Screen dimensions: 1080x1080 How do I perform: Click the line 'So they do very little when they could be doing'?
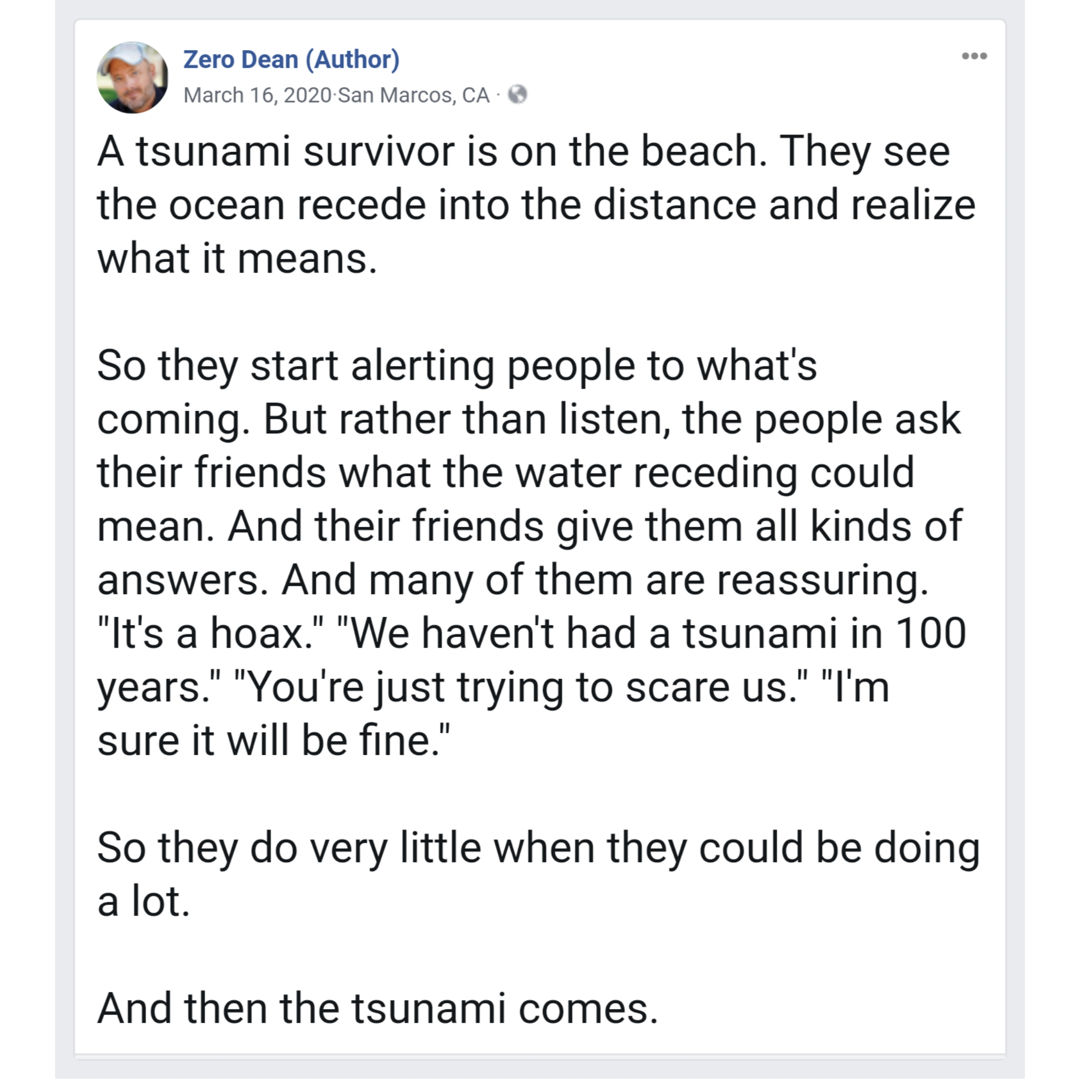[538, 849]
